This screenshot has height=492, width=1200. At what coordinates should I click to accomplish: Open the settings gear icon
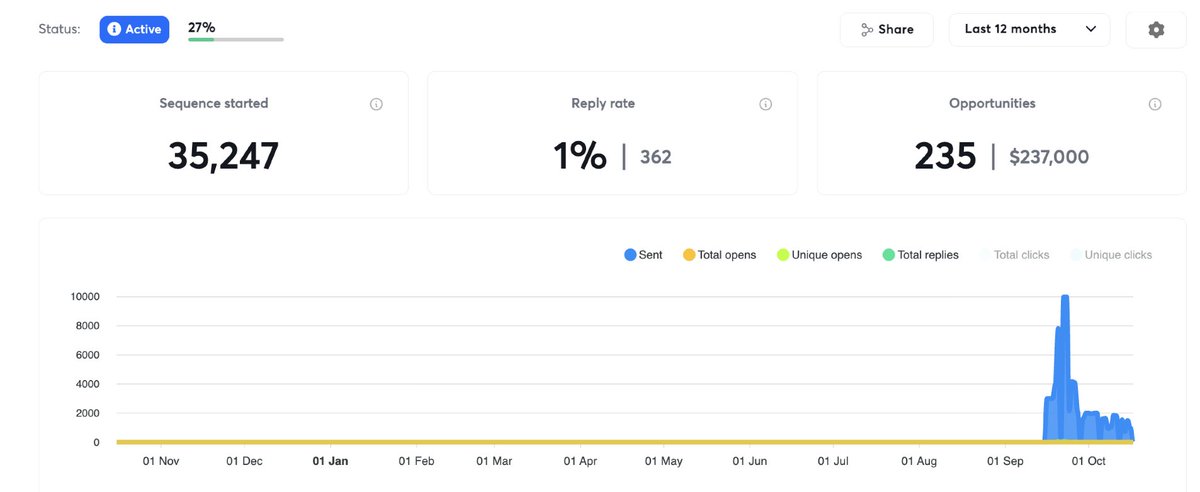click(1156, 30)
